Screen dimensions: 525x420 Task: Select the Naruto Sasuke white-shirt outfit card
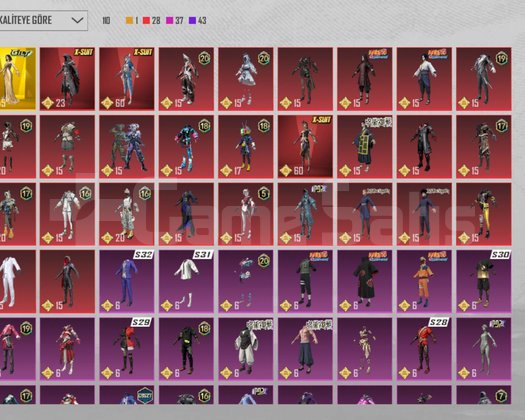[x=424, y=79]
